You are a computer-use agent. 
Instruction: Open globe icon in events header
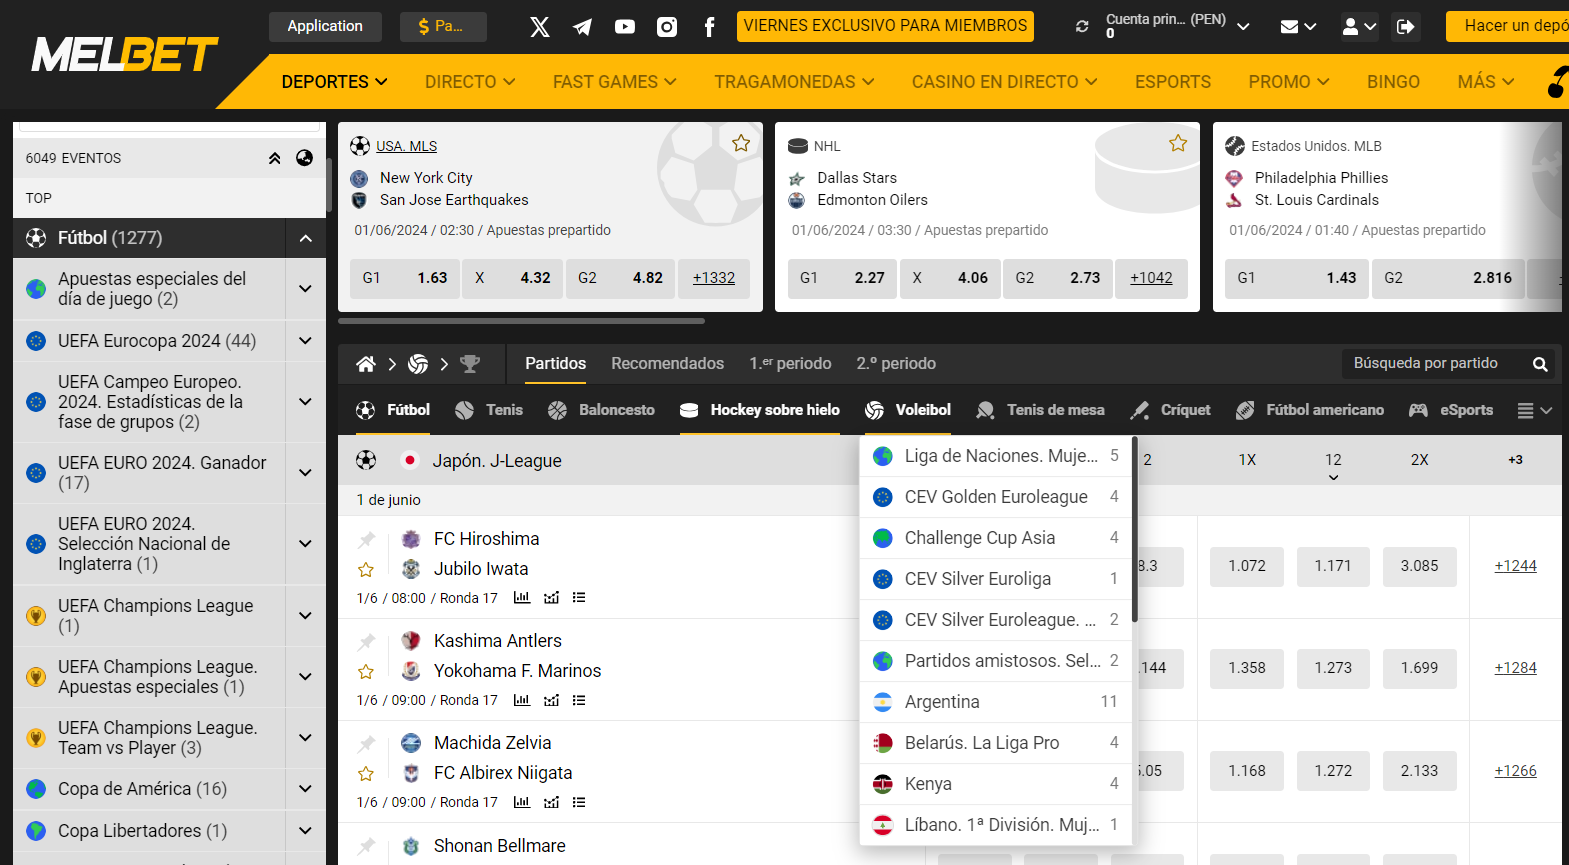[305, 158]
